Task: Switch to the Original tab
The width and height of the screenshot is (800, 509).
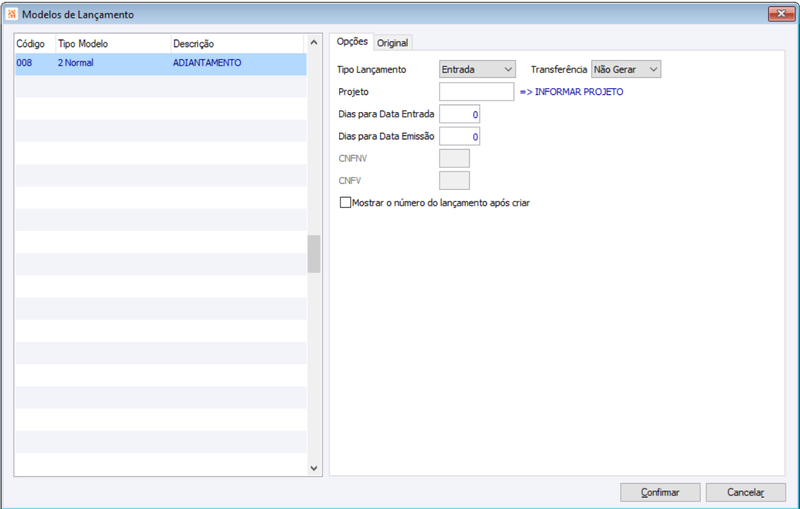Action: coord(392,43)
